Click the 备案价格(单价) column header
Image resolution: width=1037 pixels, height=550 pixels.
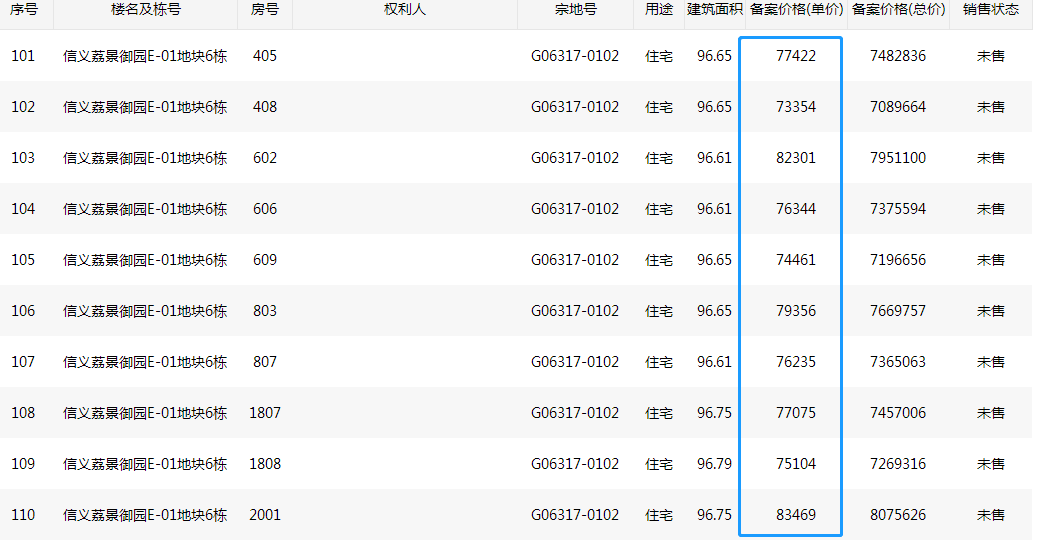click(x=796, y=10)
